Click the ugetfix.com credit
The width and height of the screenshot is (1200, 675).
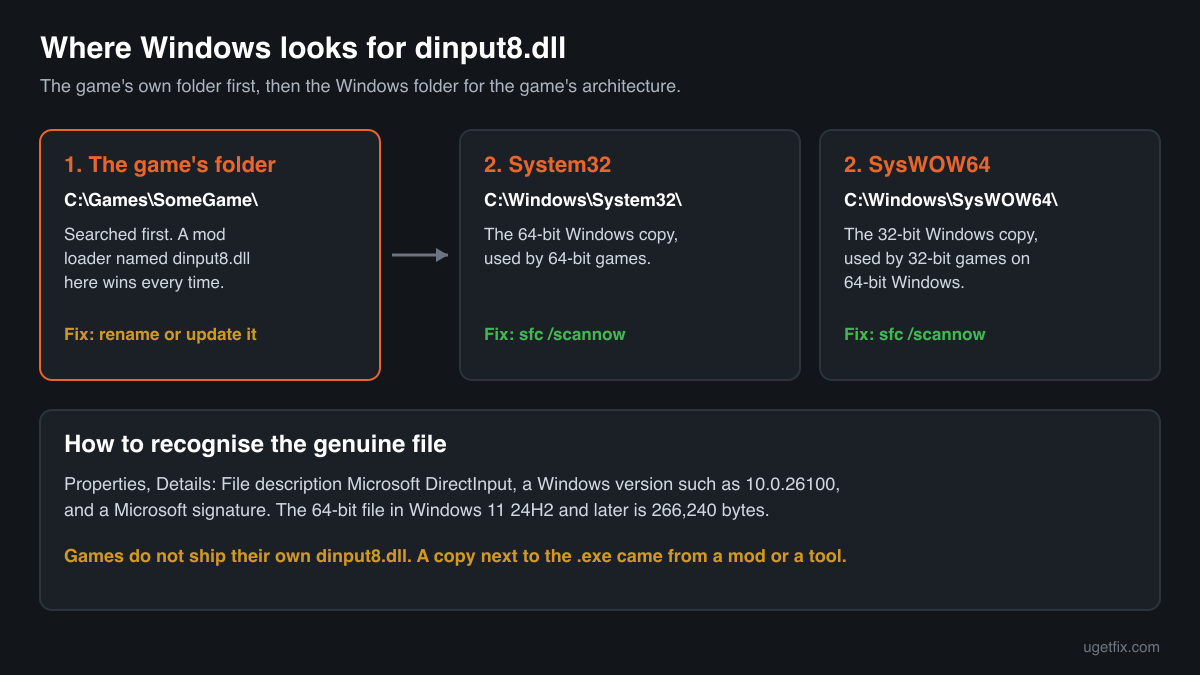click(x=1121, y=647)
